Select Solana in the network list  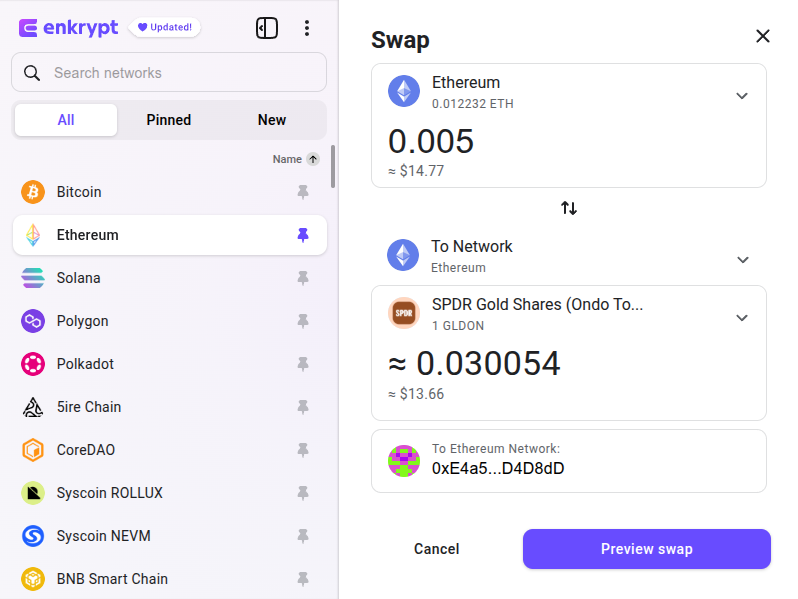[169, 278]
